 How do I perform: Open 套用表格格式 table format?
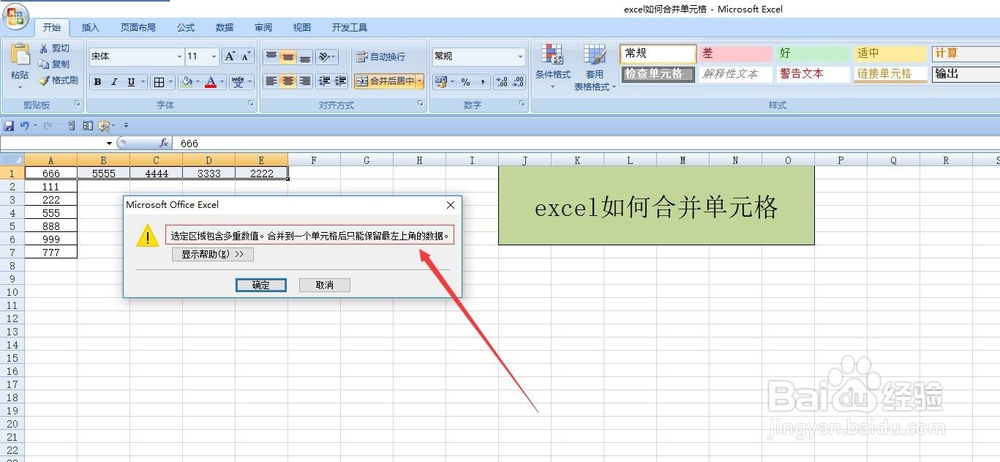594,66
